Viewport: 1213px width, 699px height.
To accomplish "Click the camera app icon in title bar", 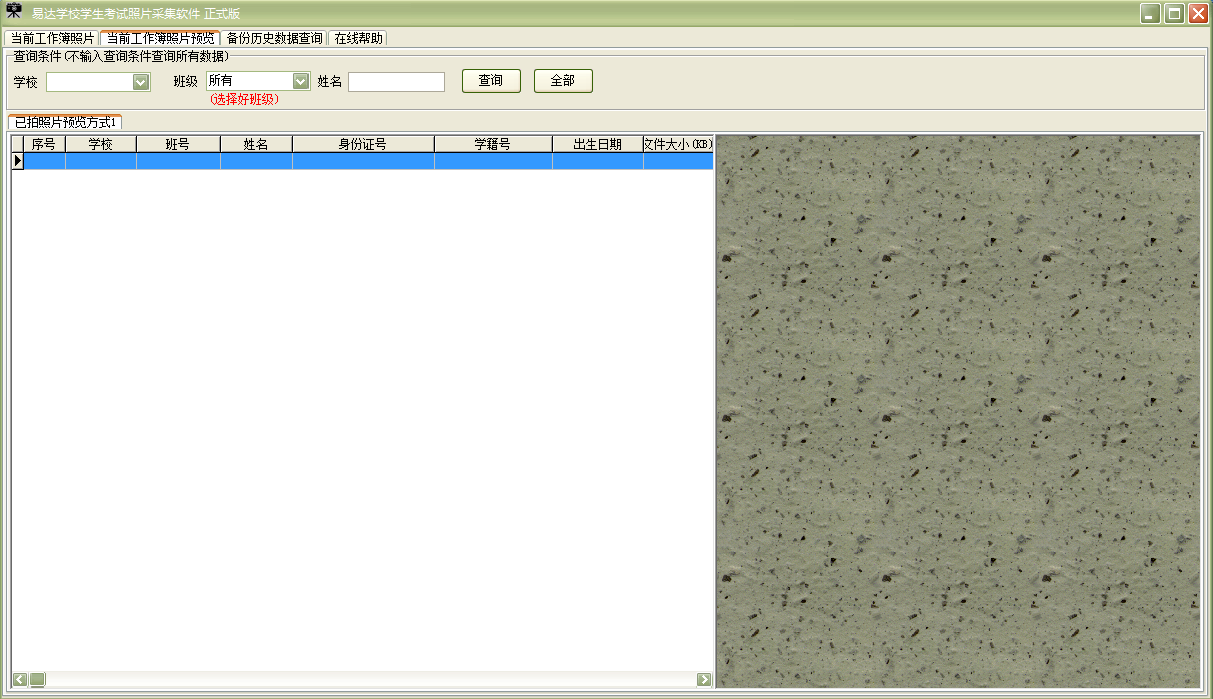I will point(14,13).
